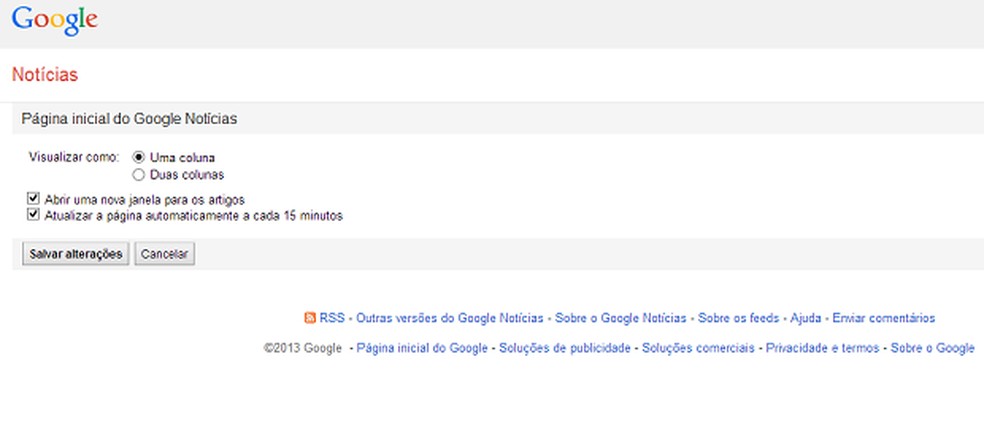Open Soluções de publicidade link

click(x=565, y=348)
